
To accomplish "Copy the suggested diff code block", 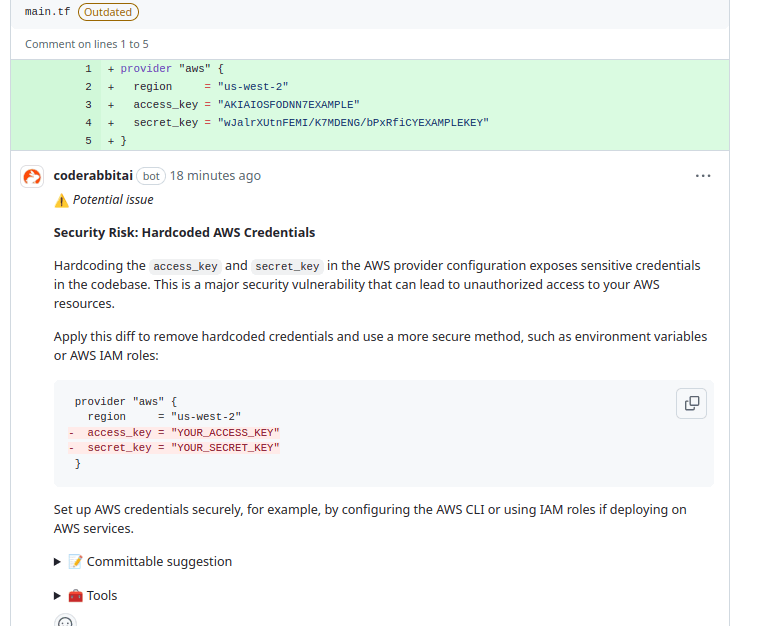I will (691, 404).
